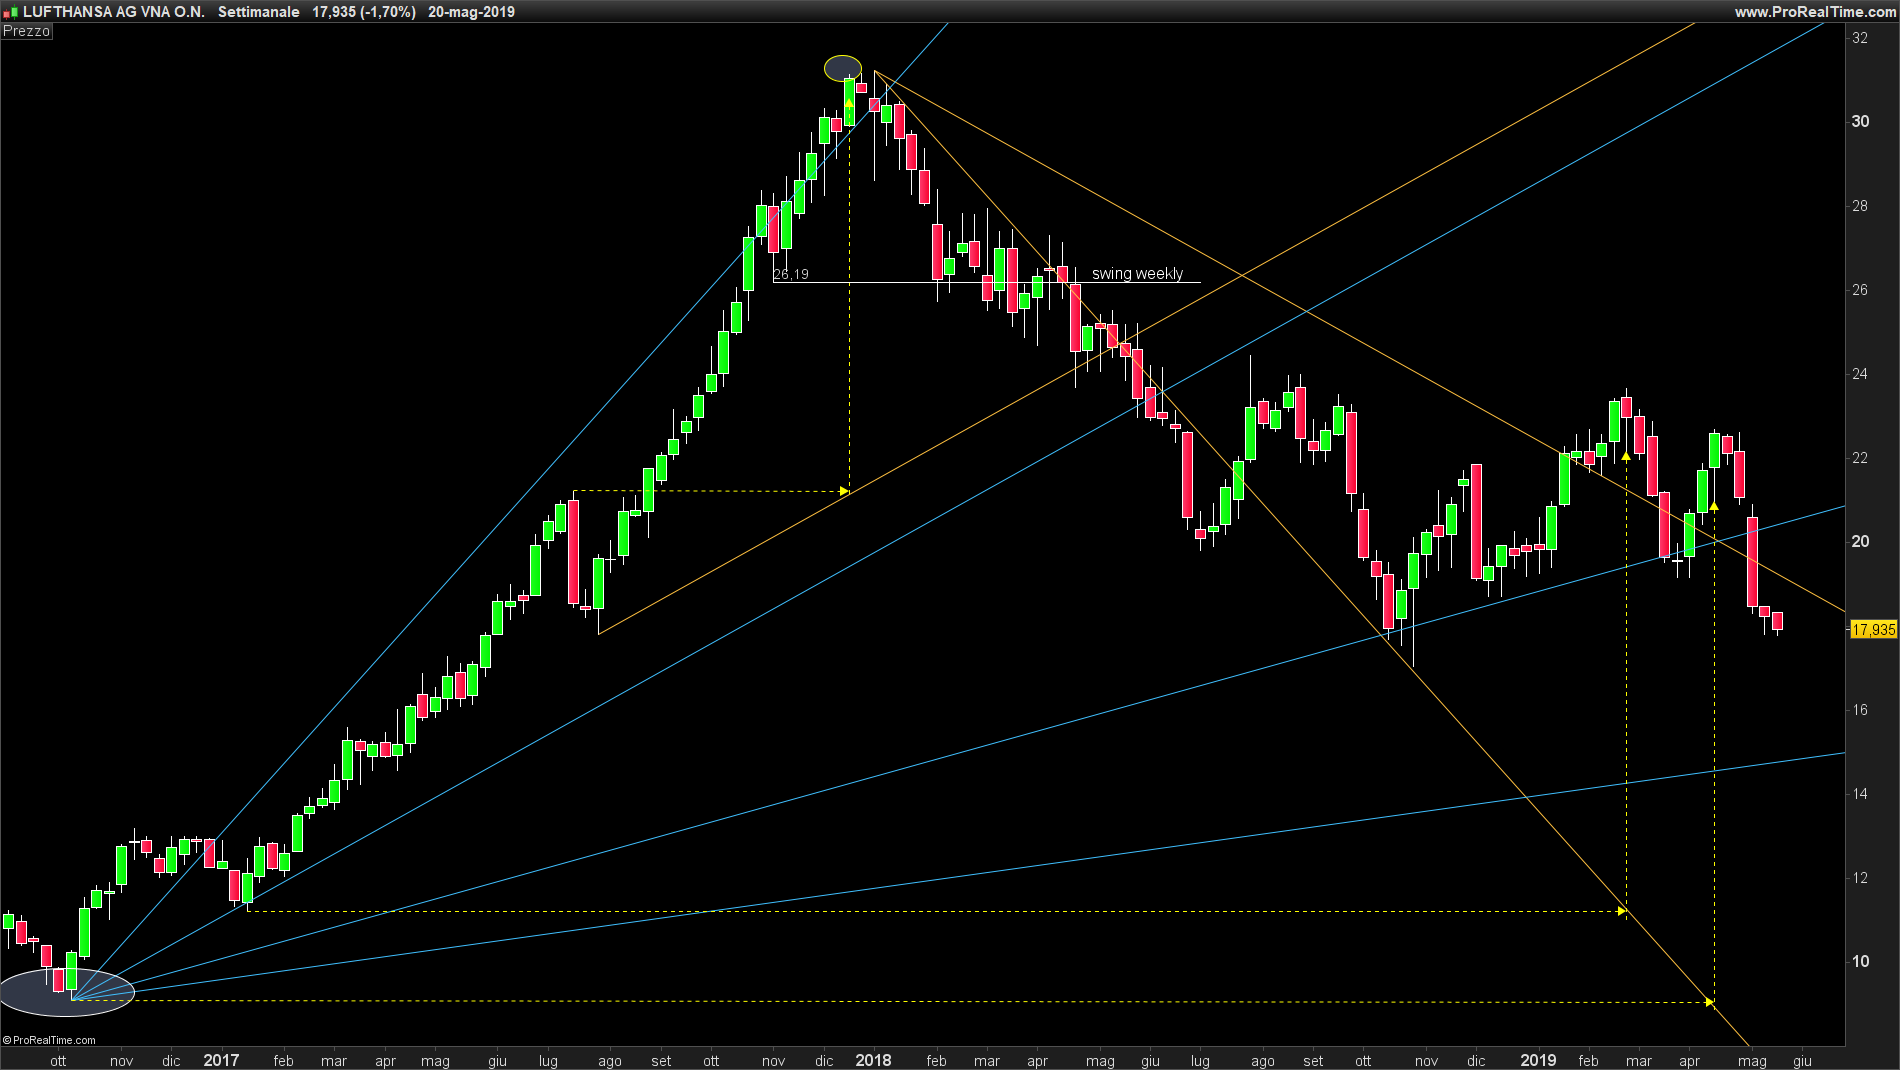
Task: Click the 2019 year label on time axis
Action: point(1538,1060)
